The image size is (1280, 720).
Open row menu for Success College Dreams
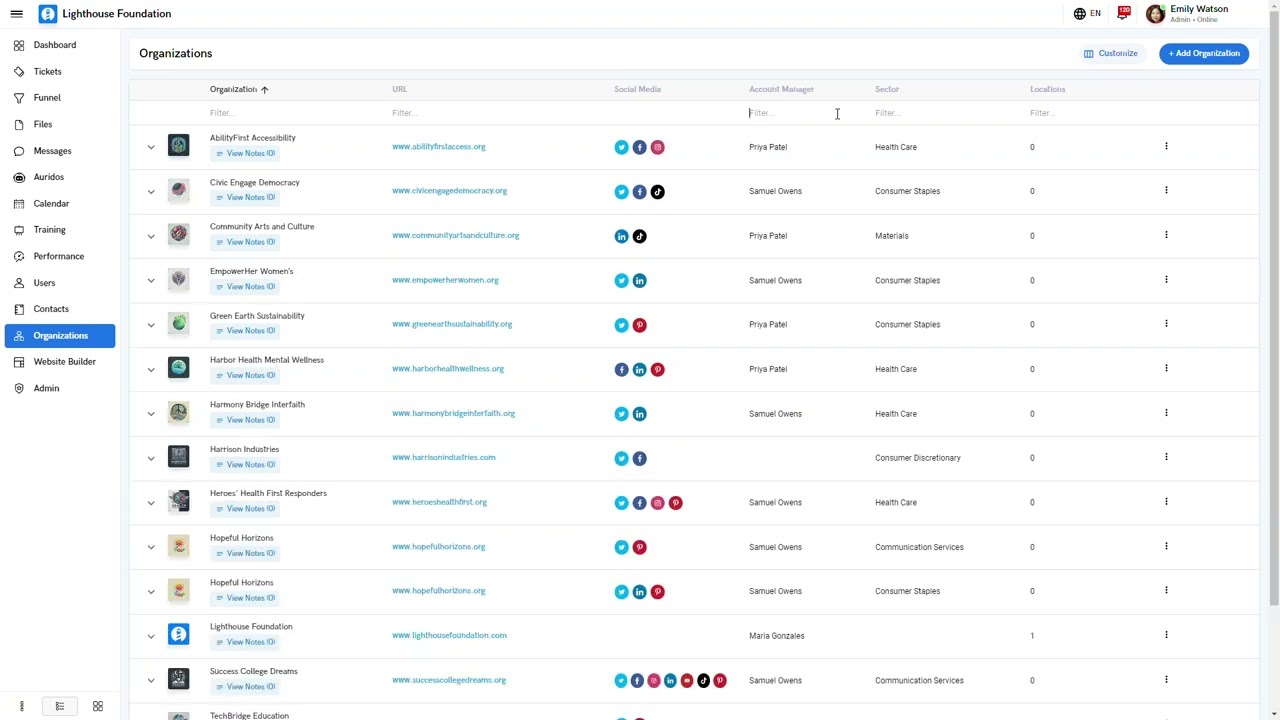(1166, 679)
